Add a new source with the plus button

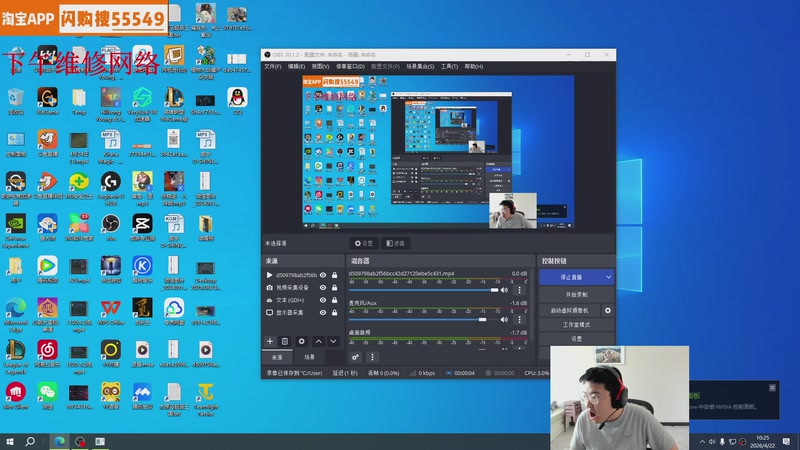(x=270, y=341)
